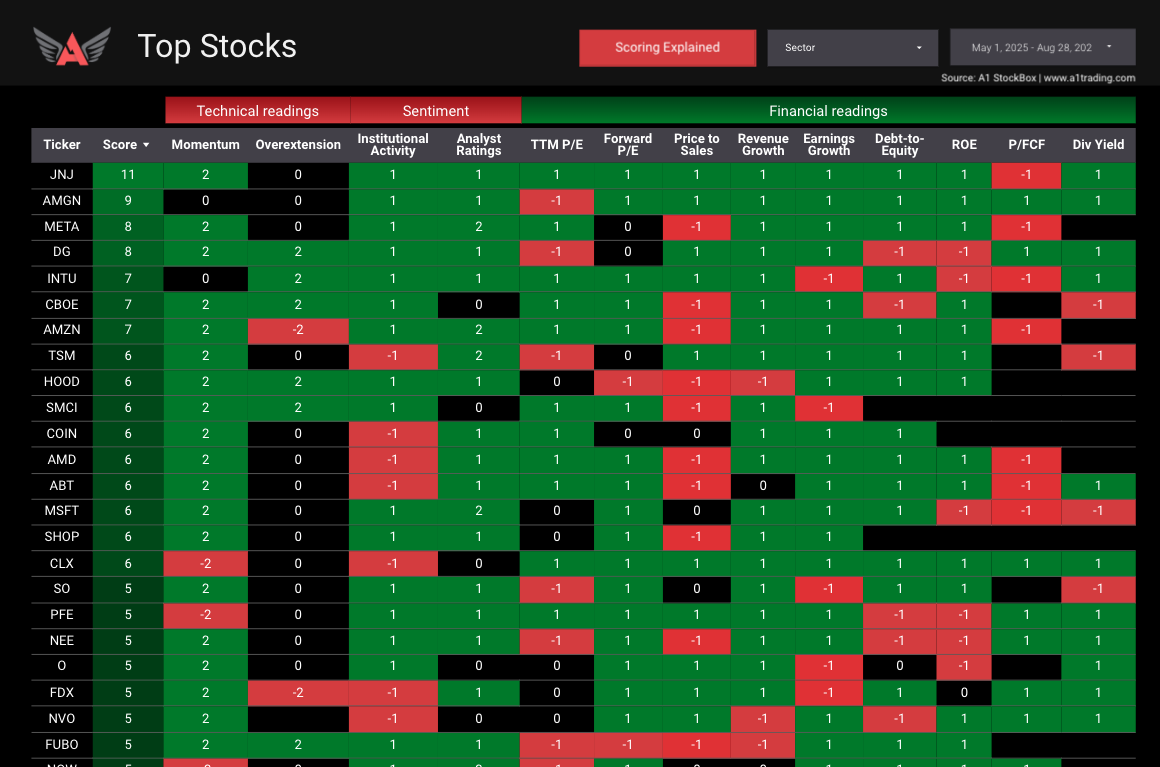The height and width of the screenshot is (767, 1160).
Task: Click the TTM P/E column header
Action: [556, 144]
